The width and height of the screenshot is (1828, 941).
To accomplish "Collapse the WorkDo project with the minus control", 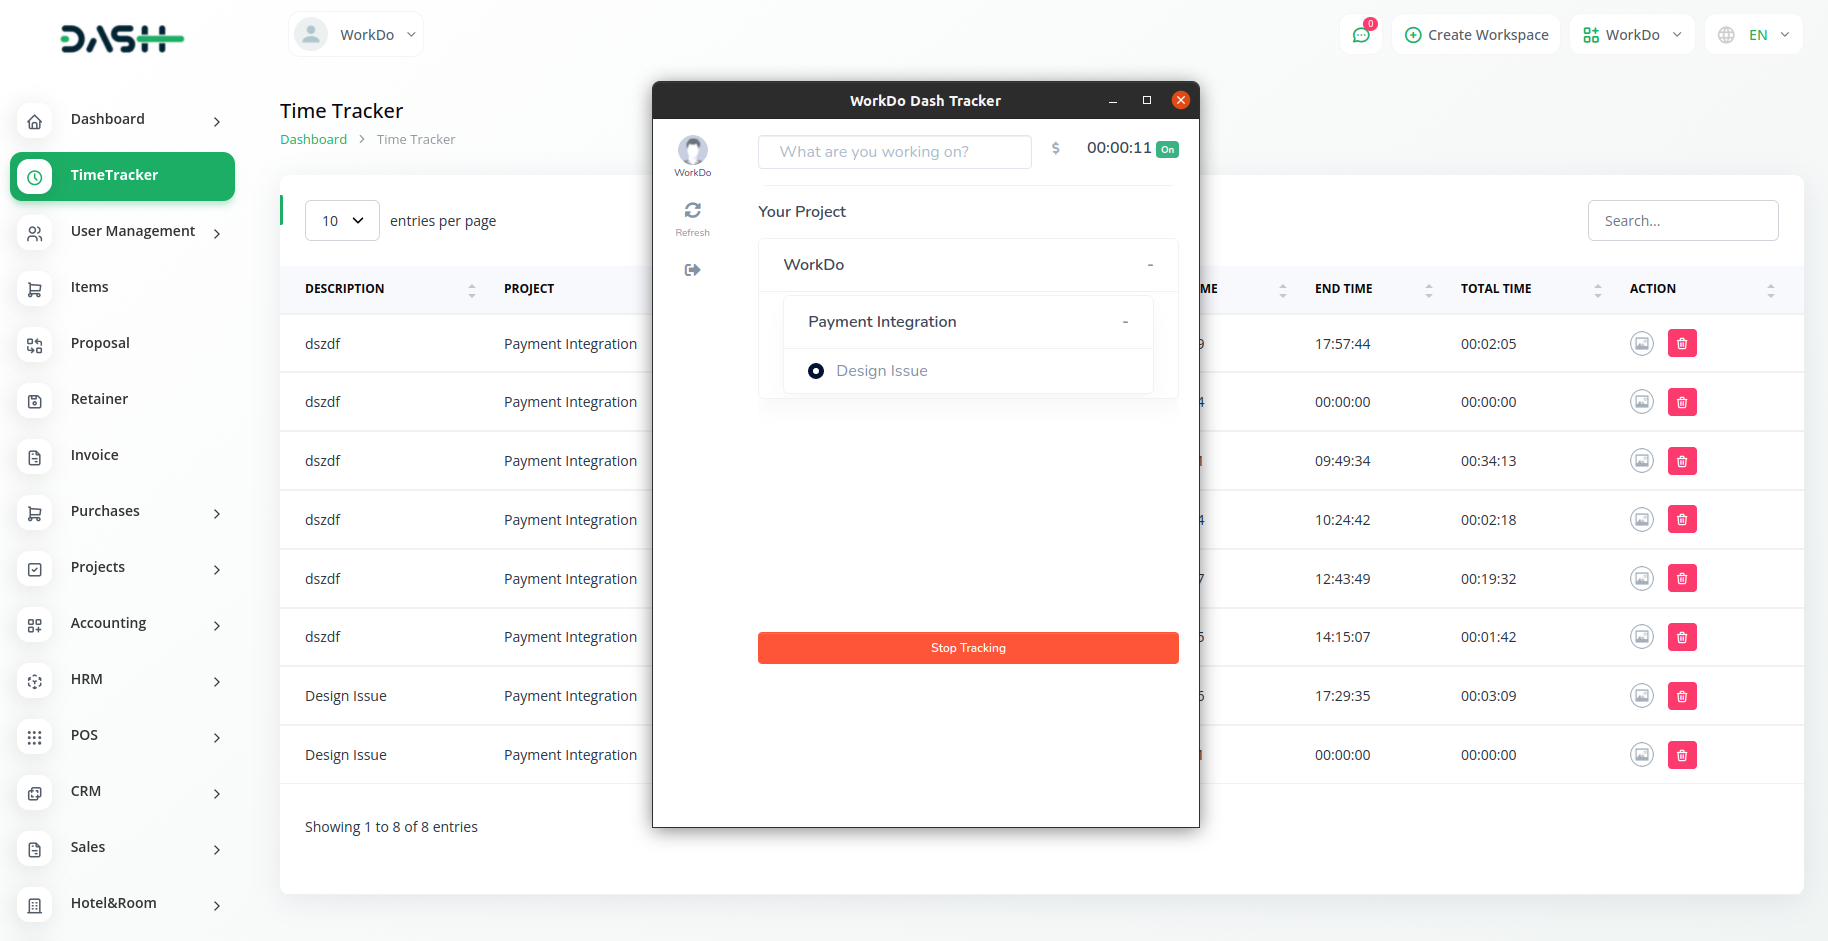I will click(1149, 264).
